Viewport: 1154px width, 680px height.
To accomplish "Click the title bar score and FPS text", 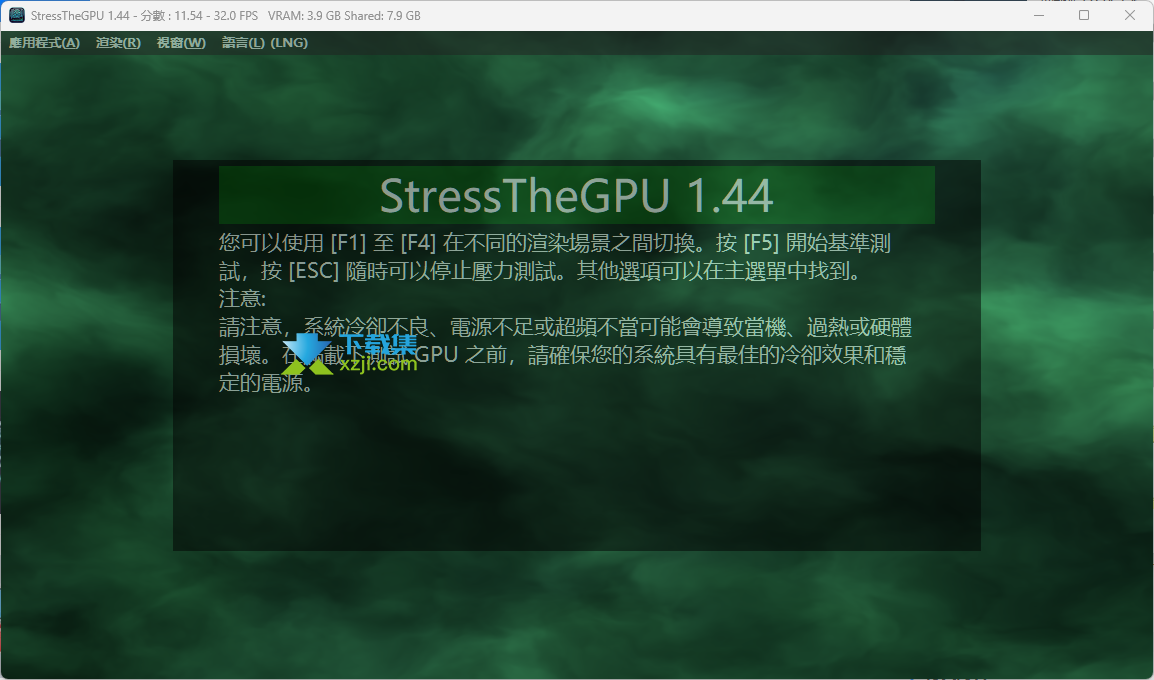I will [185, 16].
